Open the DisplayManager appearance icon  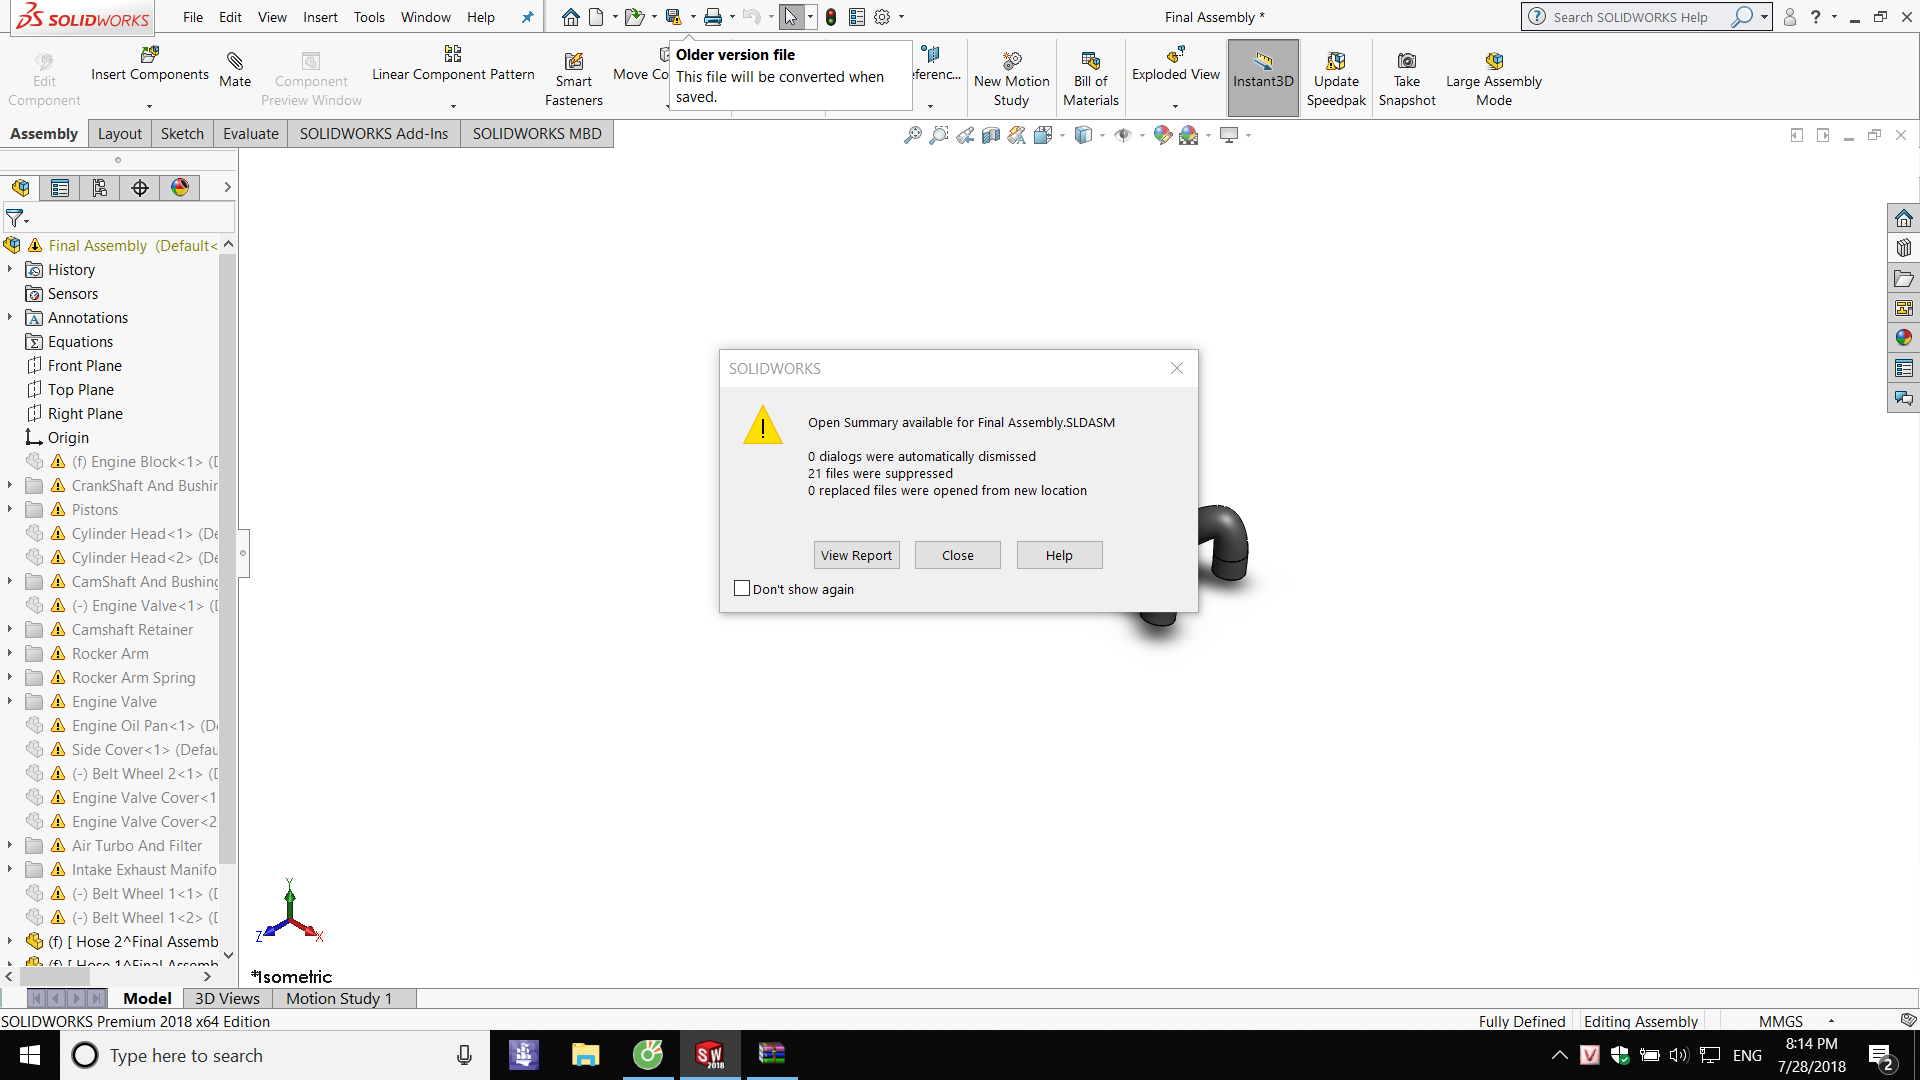[180, 188]
